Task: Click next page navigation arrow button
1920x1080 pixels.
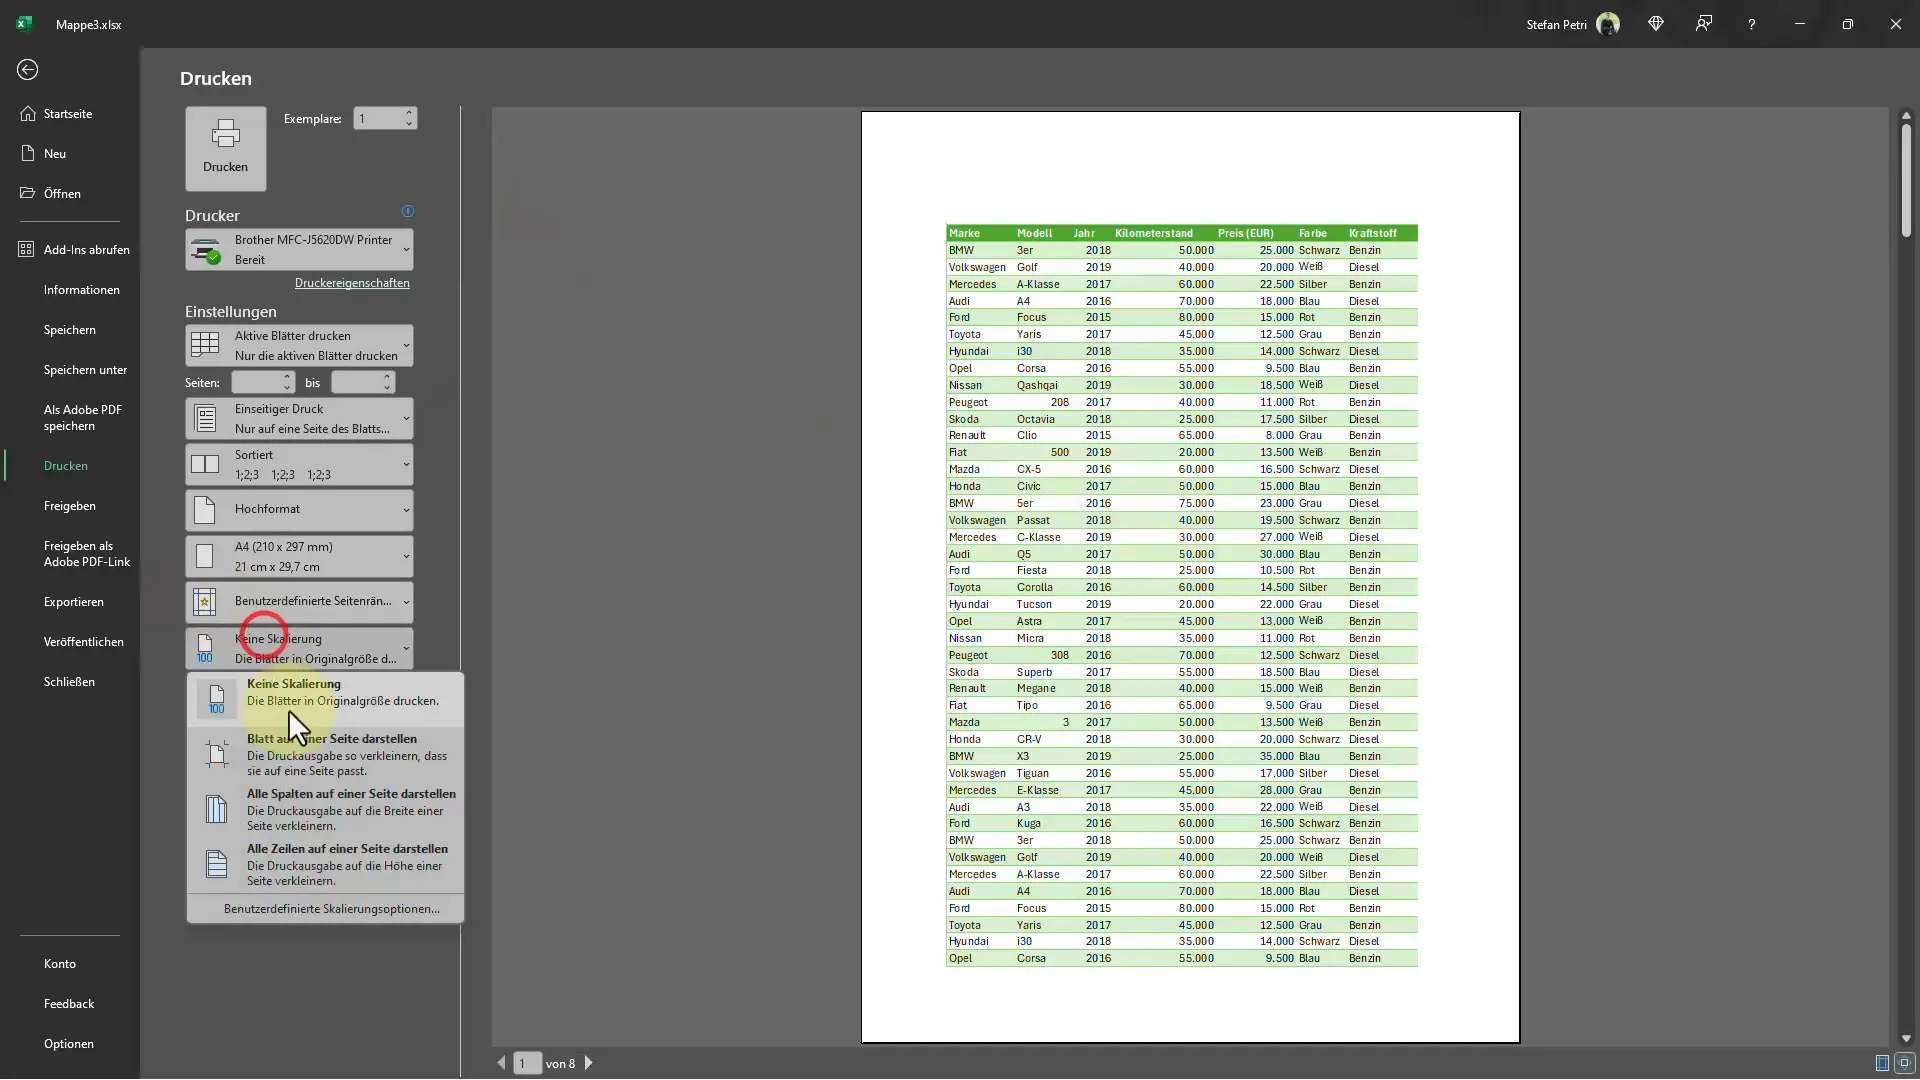Action: tap(591, 1063)
